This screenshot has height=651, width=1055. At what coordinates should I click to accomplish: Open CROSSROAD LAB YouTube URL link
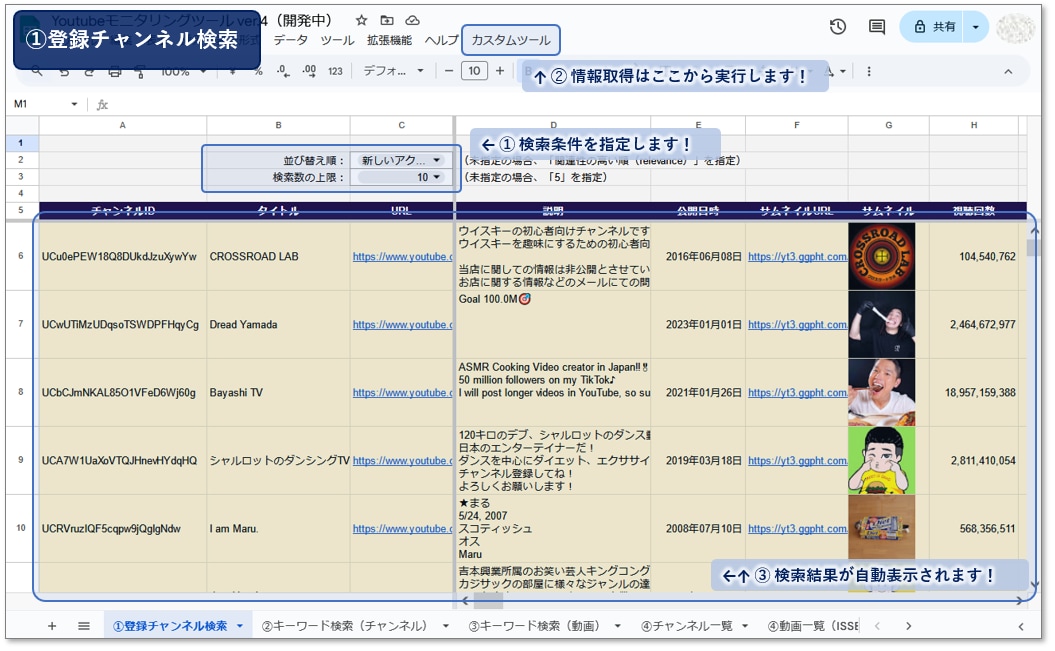[x=402, y=256]
